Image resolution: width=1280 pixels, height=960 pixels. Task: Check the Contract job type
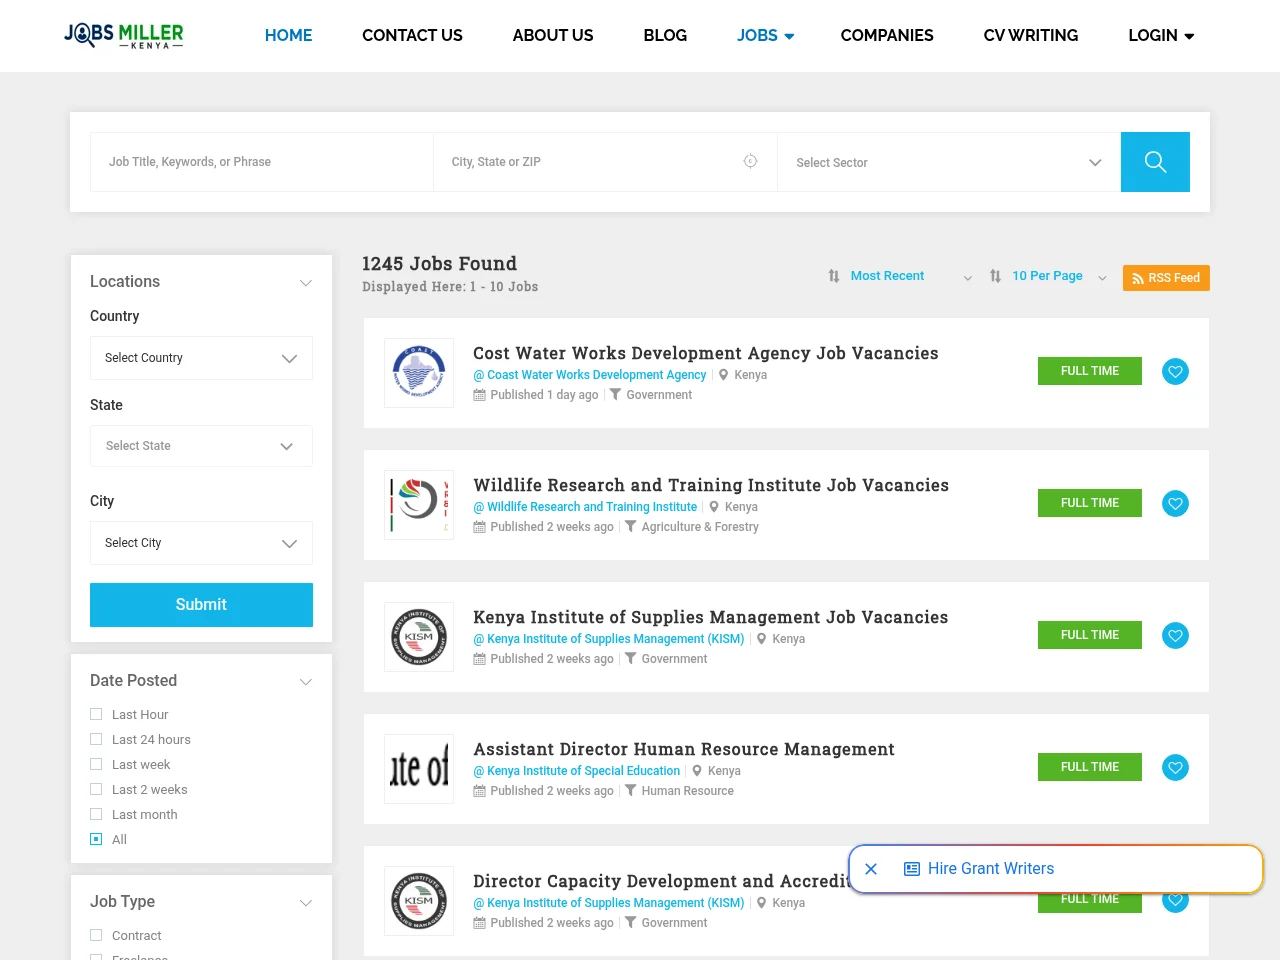coord(96,935)
